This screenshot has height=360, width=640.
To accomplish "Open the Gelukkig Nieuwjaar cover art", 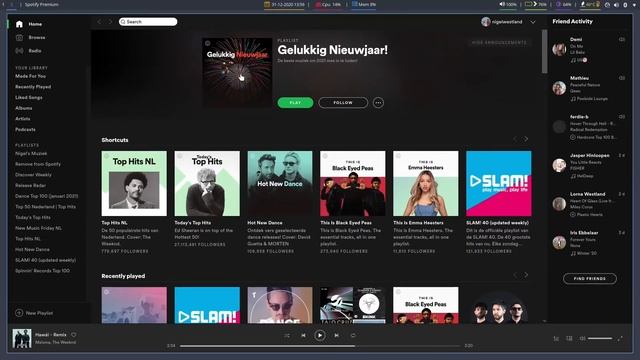I will pyautogui.click(x=237, y=73).
